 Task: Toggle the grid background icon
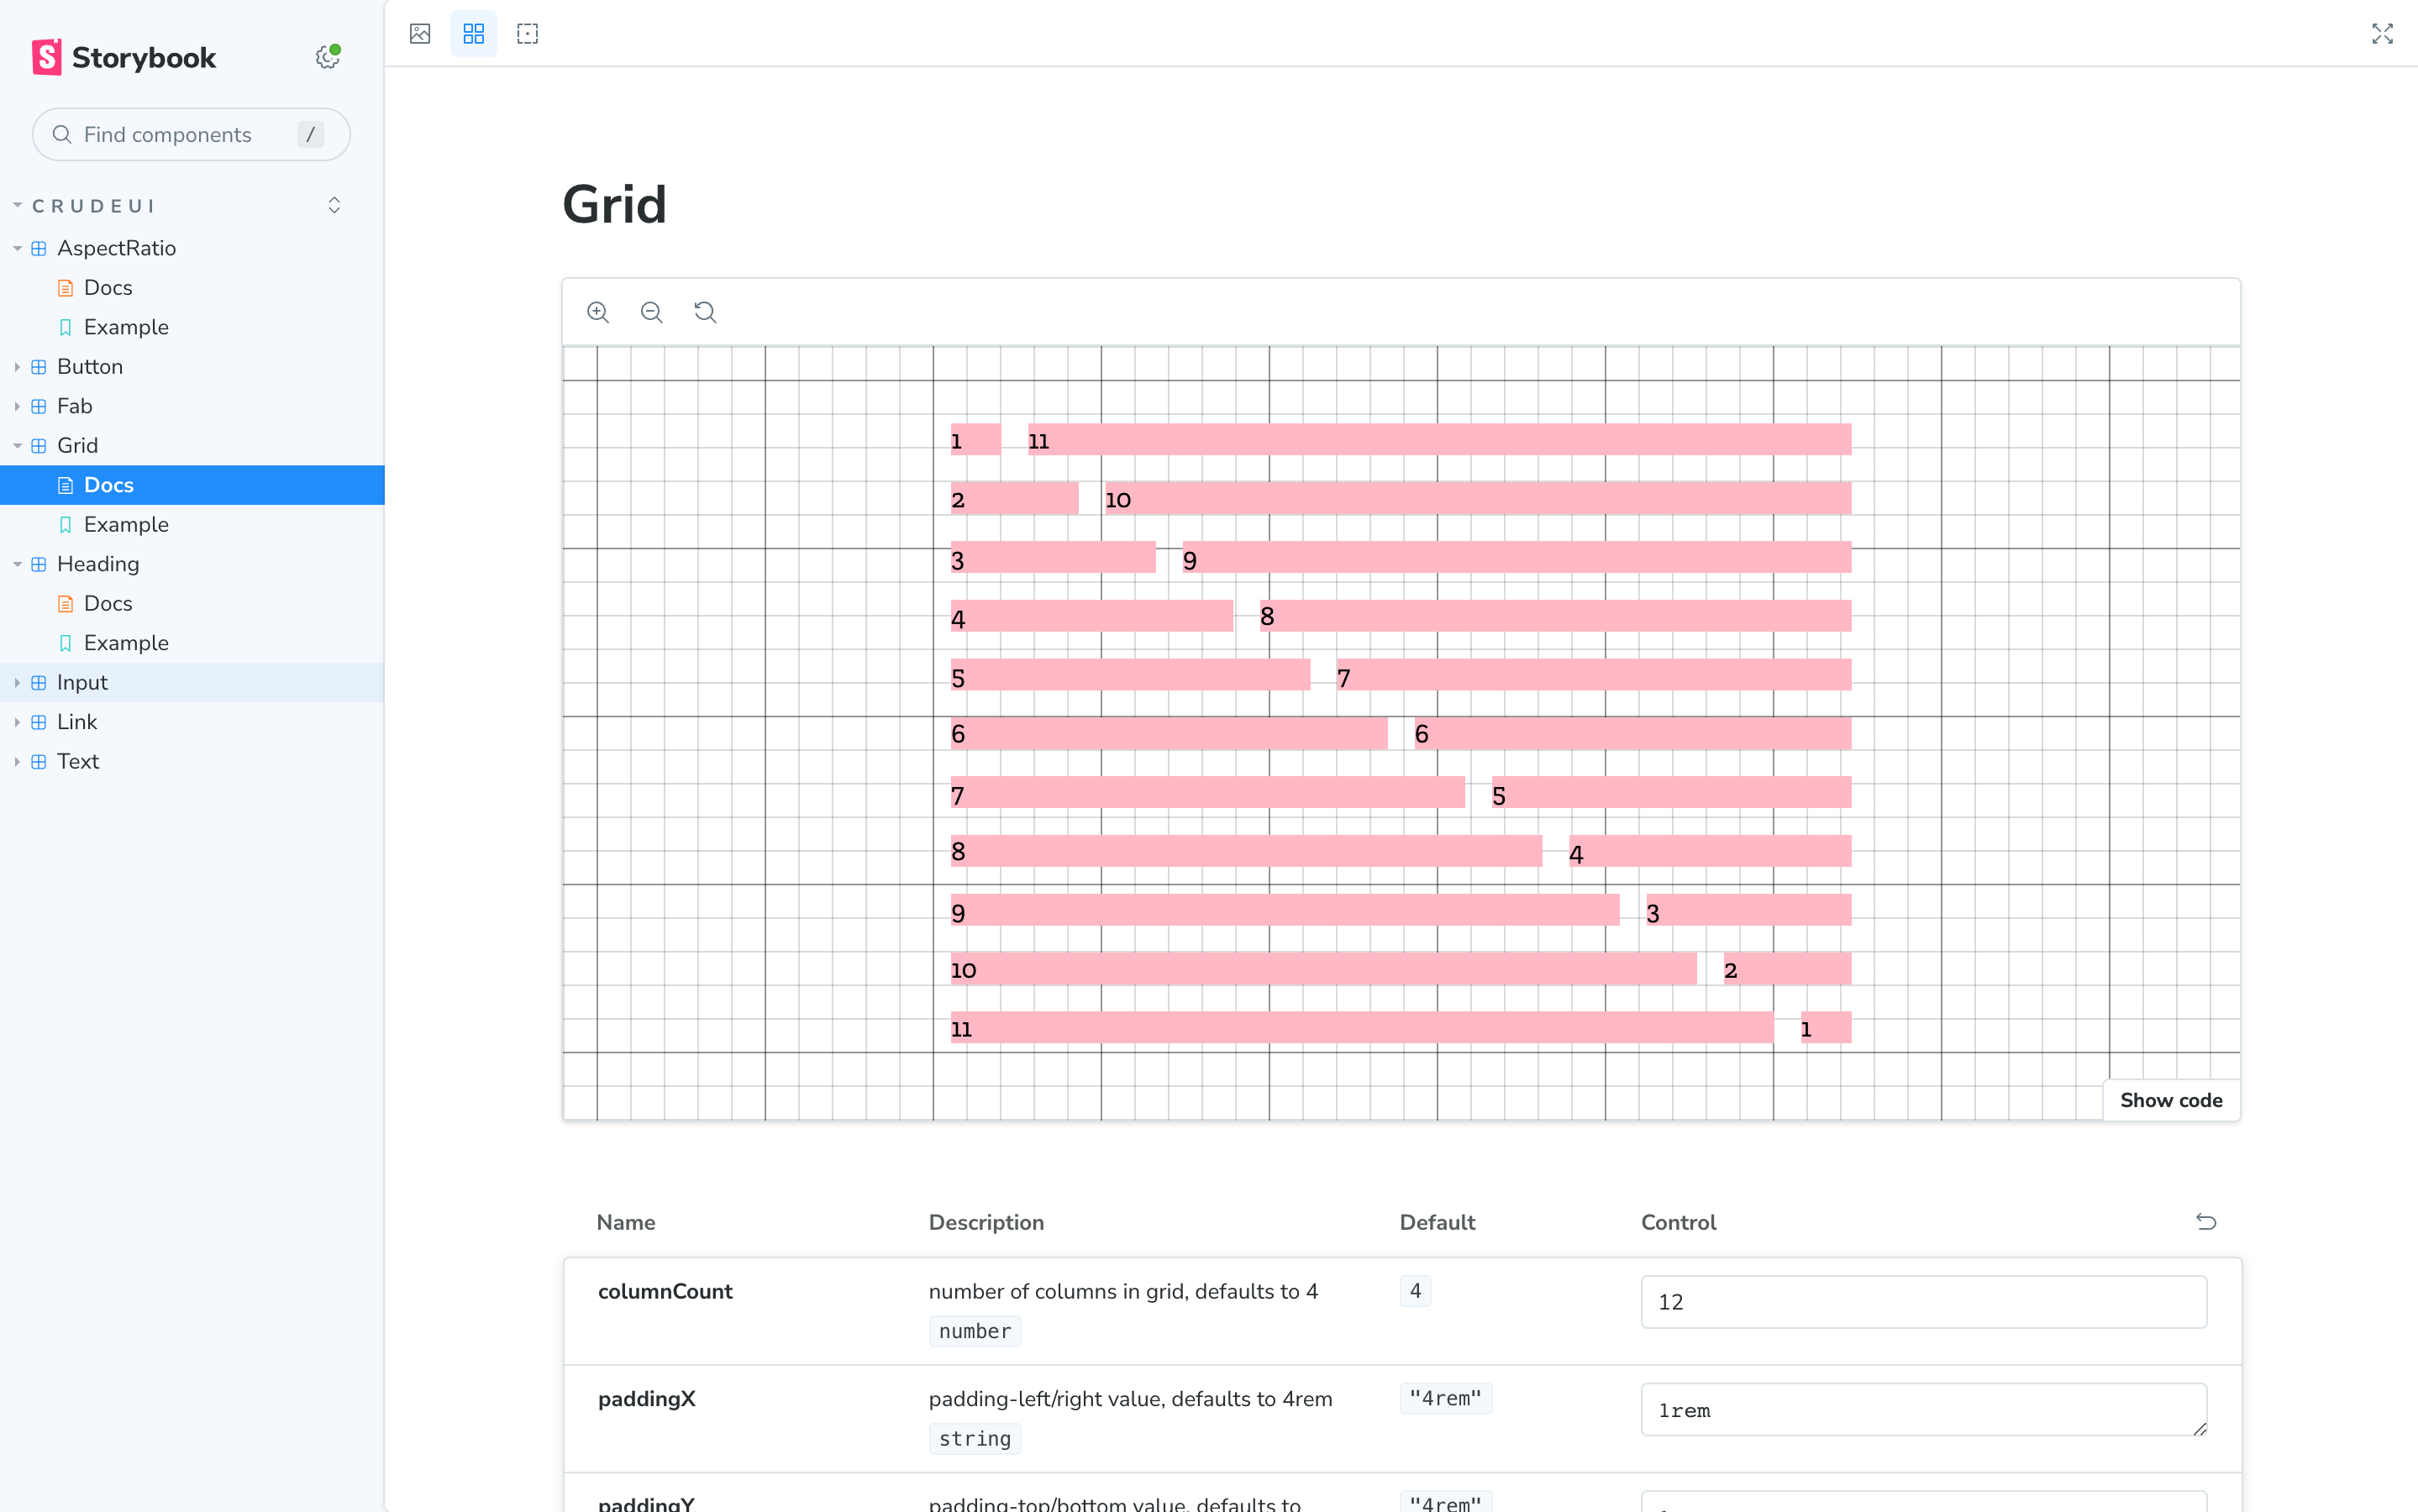473,34
